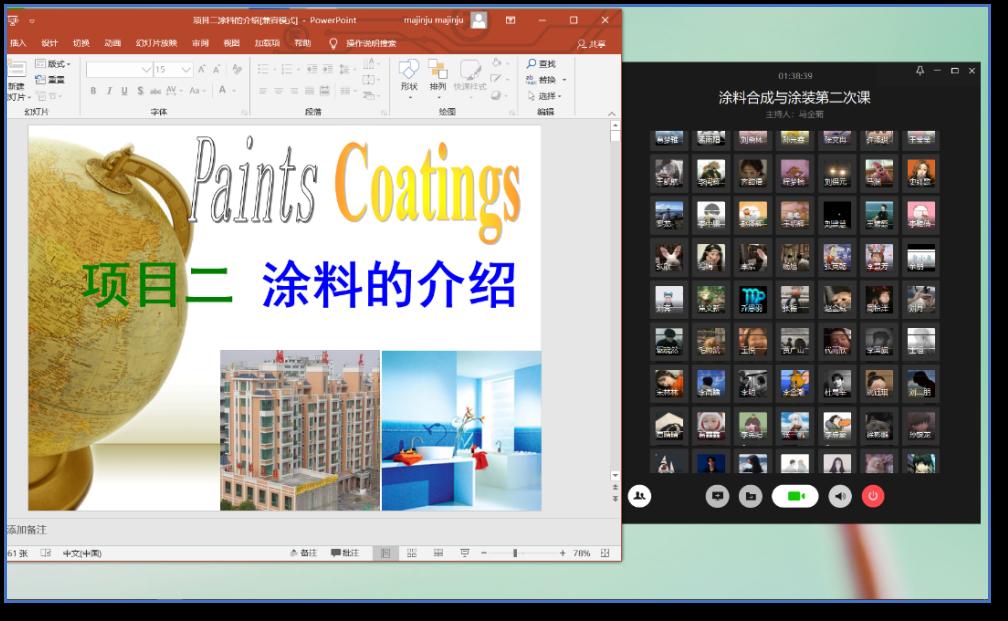Screen dimensions: 1008x621
Task: Switch to the Slide Show (幻灯片放映) tab
Action: click(156, 43)
